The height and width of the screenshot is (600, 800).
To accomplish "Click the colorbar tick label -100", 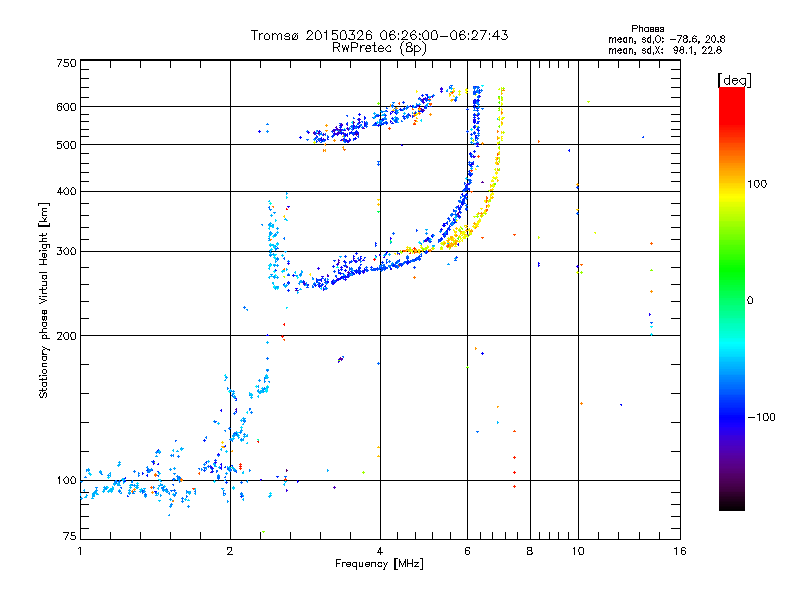I will tap(764, 416).
